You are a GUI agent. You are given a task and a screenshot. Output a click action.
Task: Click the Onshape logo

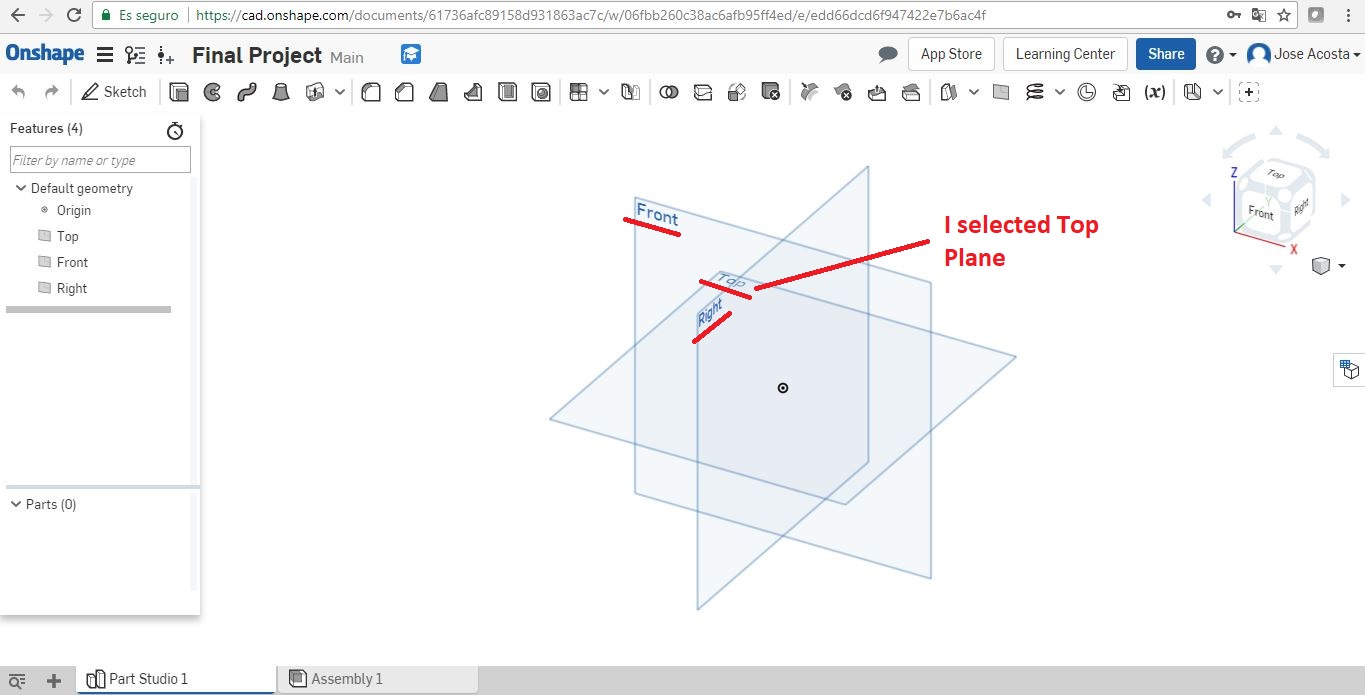45,54
